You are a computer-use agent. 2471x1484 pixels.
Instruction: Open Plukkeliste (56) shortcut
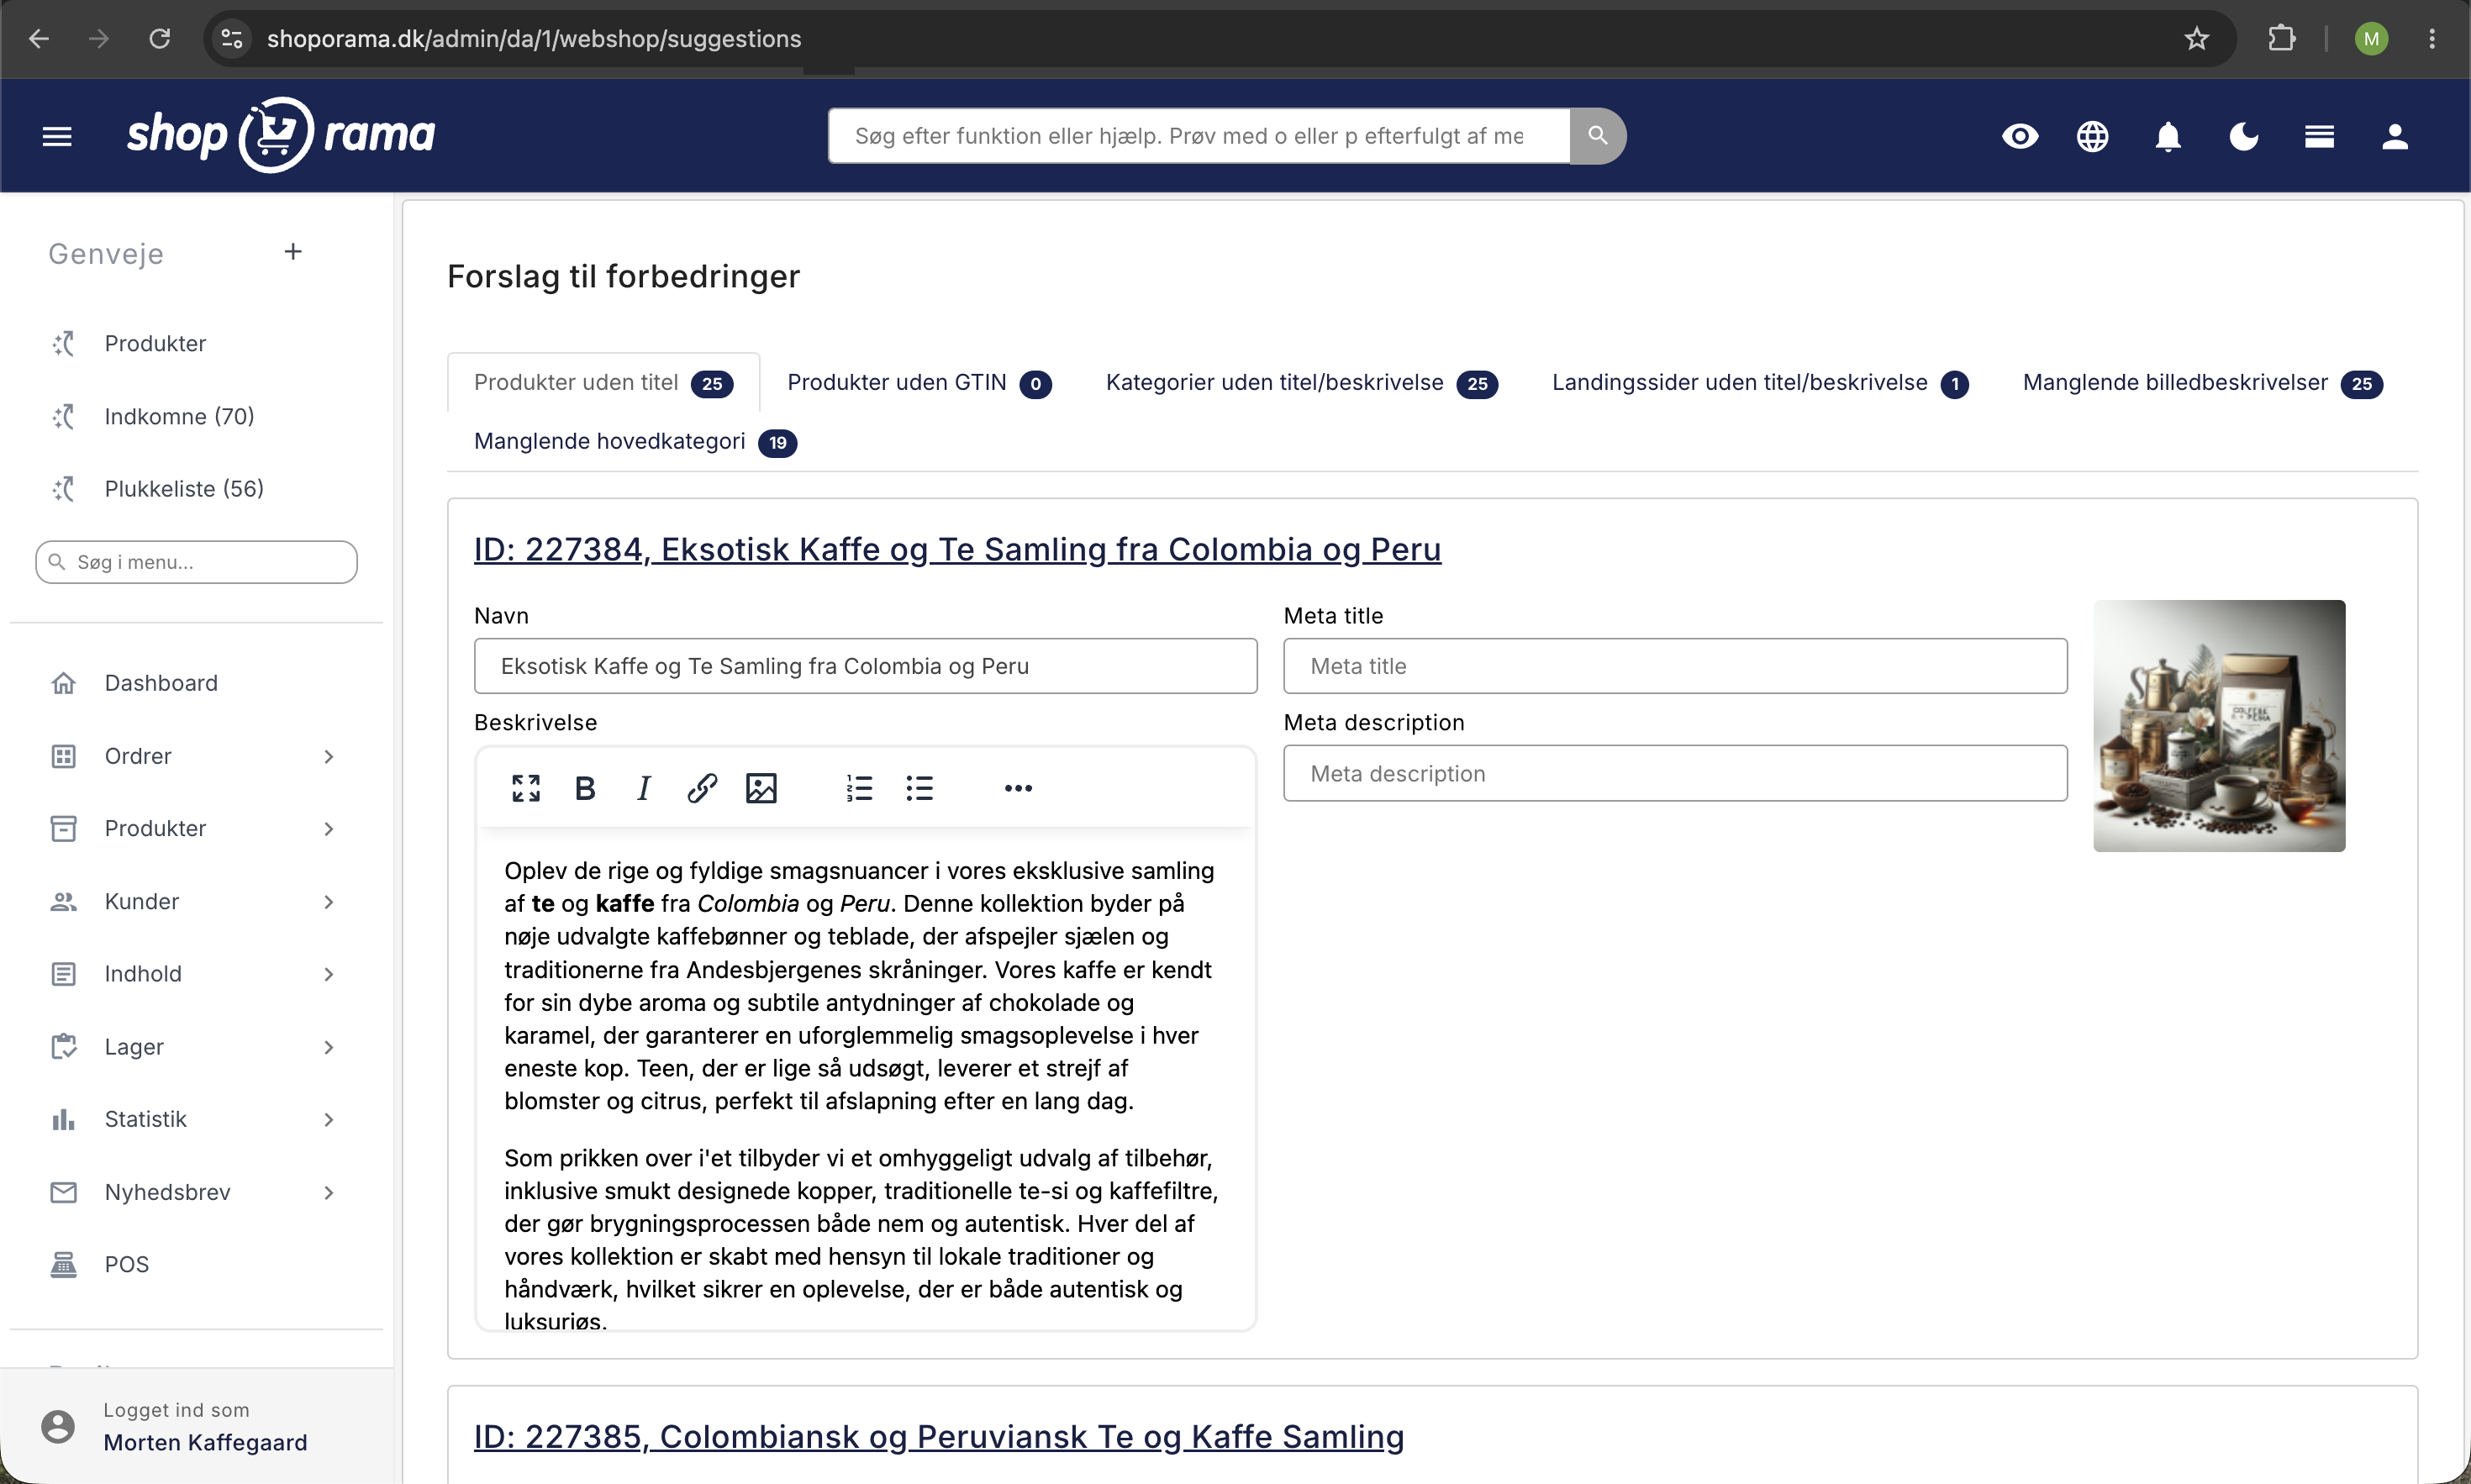[184, 489]
